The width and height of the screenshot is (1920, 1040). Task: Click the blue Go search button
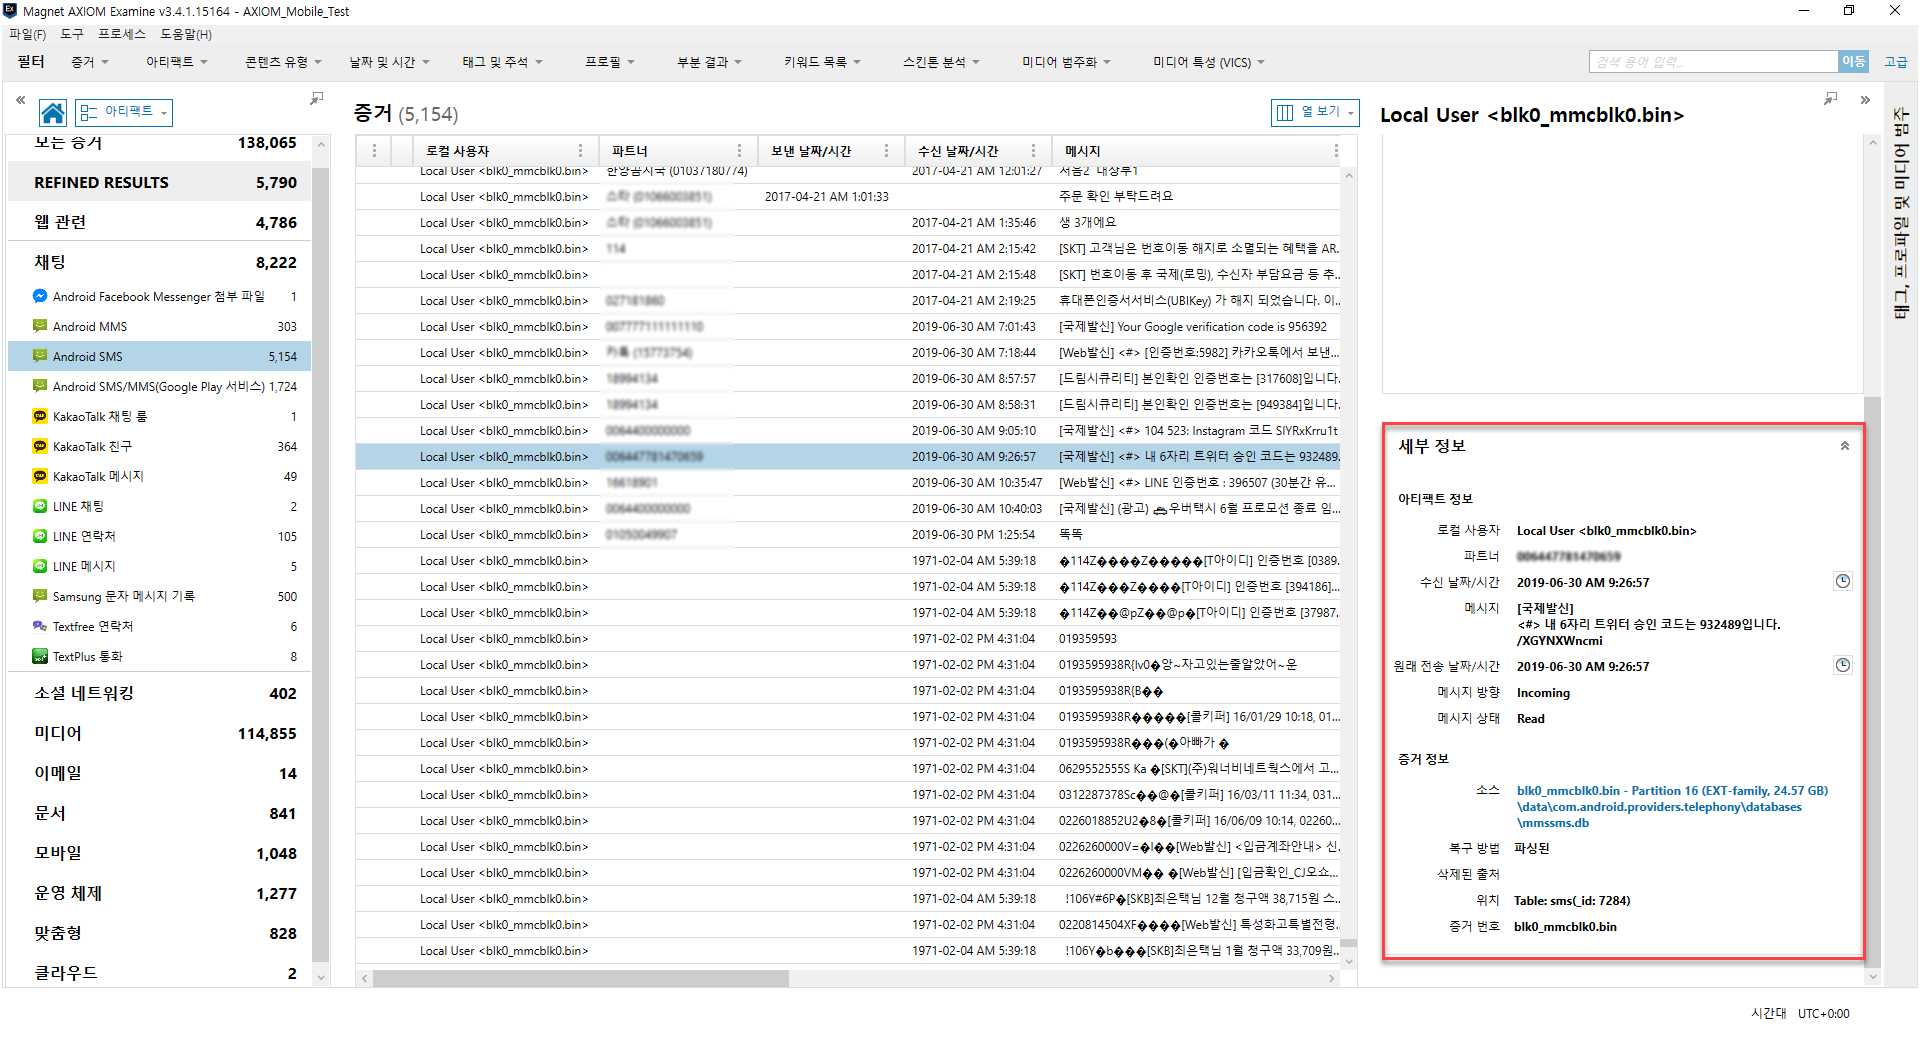(1853, 62)
